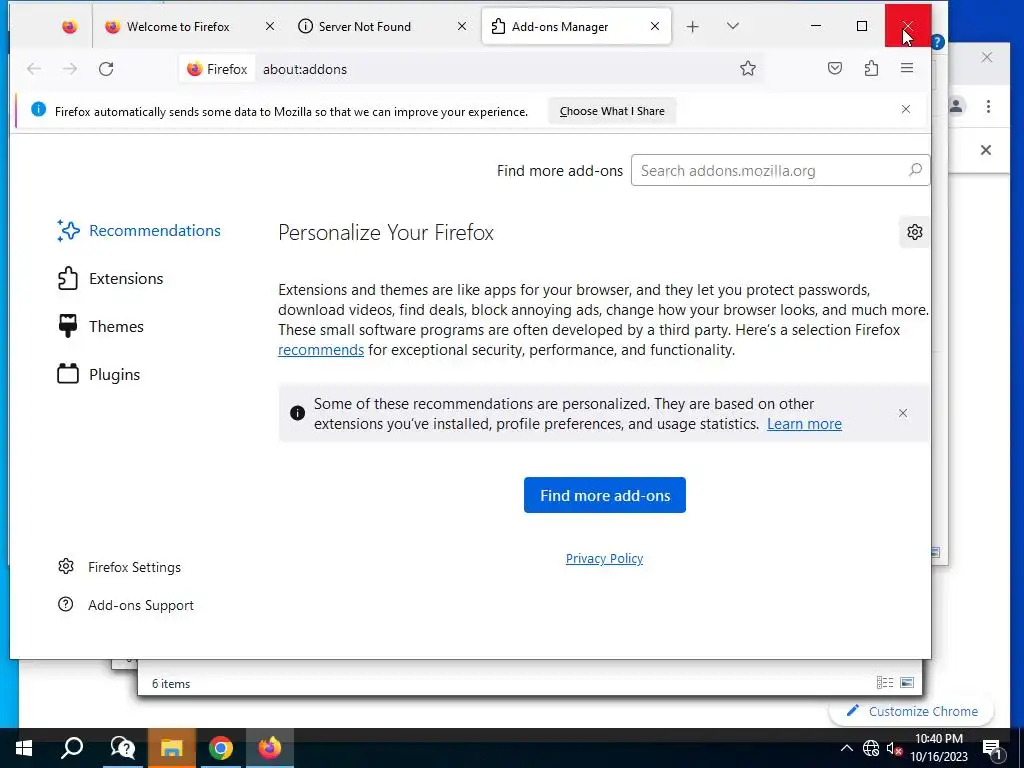This screenshot has height=768, width=1024.
Task: Click the blue Find more add-ons button
Action: (605, 495)
